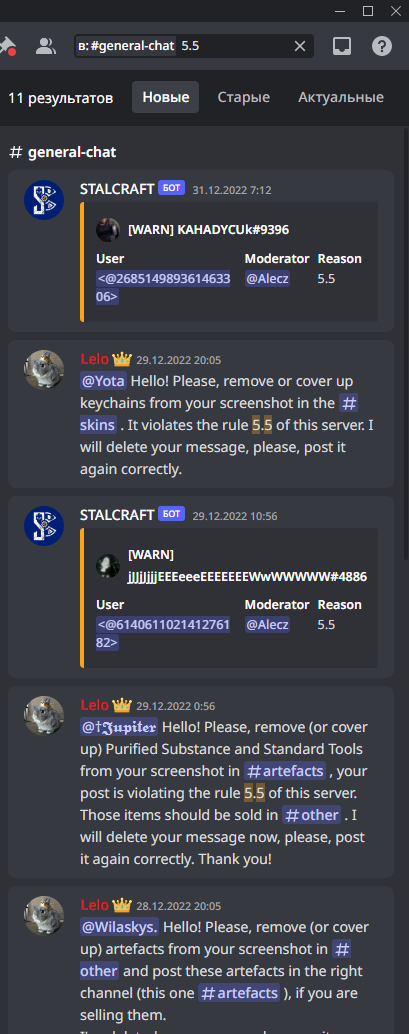409x1034 pixels.
Task: Clear search with the X icon
Action: coord(299,46)
